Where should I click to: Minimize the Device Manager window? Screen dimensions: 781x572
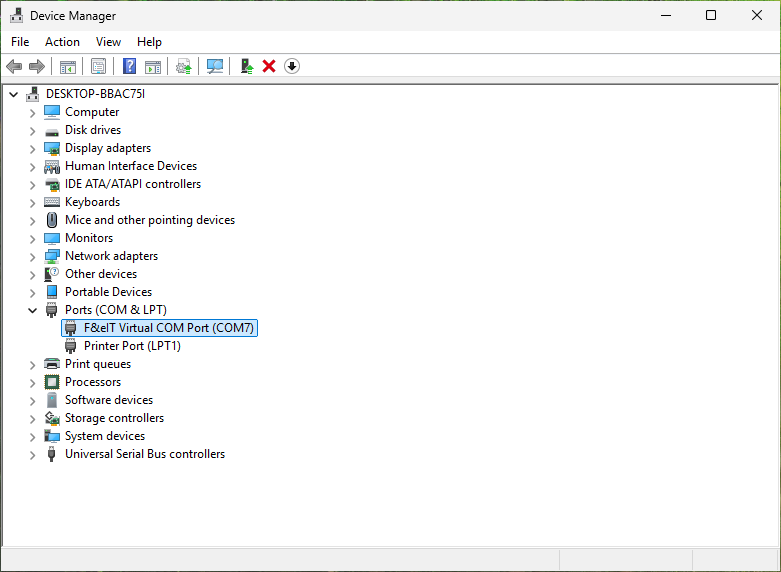click(666, 15)
